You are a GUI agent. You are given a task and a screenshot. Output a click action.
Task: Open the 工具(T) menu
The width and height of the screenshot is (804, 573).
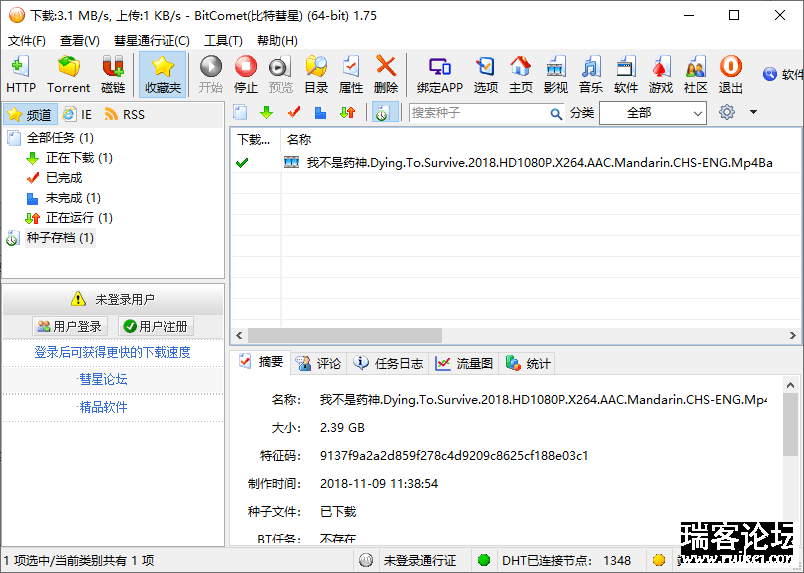tap(223, 41)
